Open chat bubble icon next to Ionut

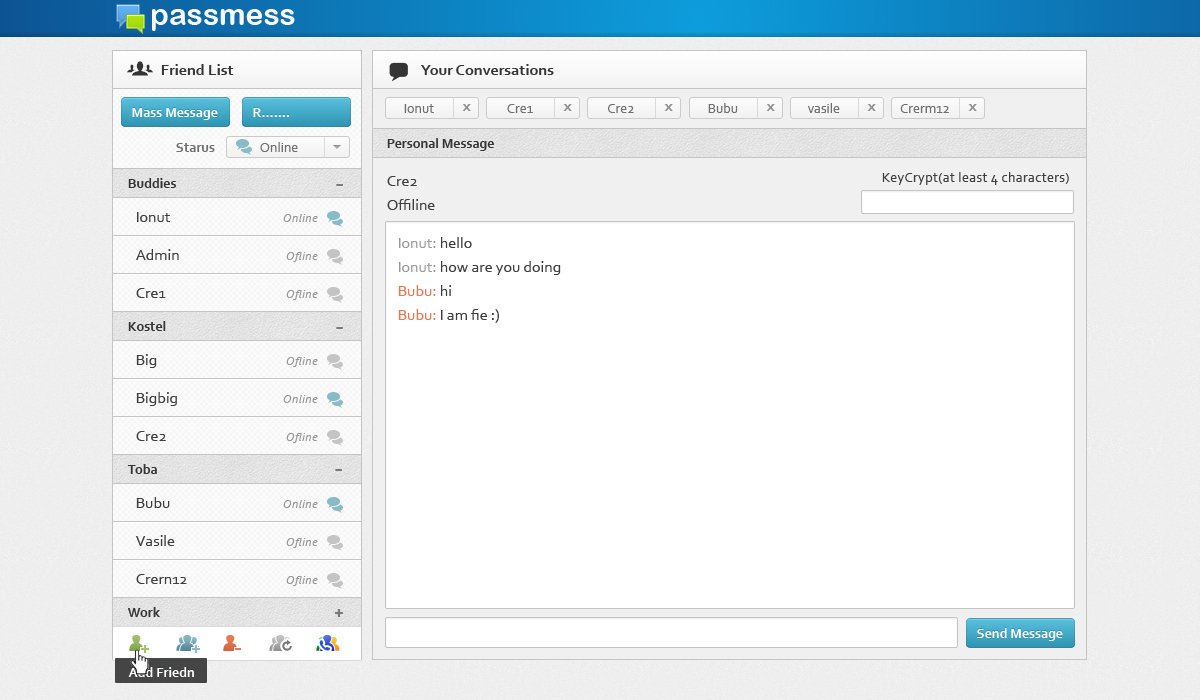pyautogui.click(x=335, y=218)
